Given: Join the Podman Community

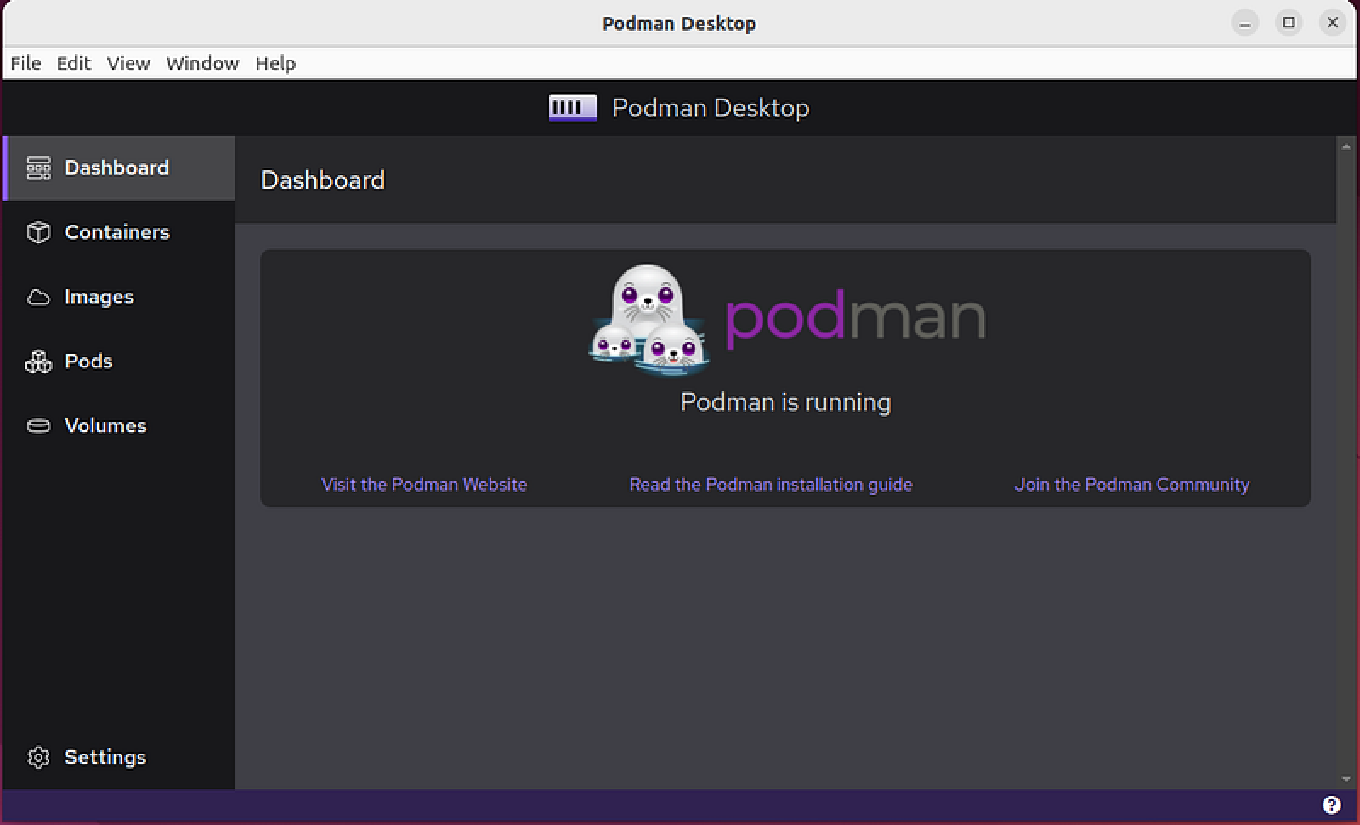Looking at the screenshot, I should [1132, 484].
